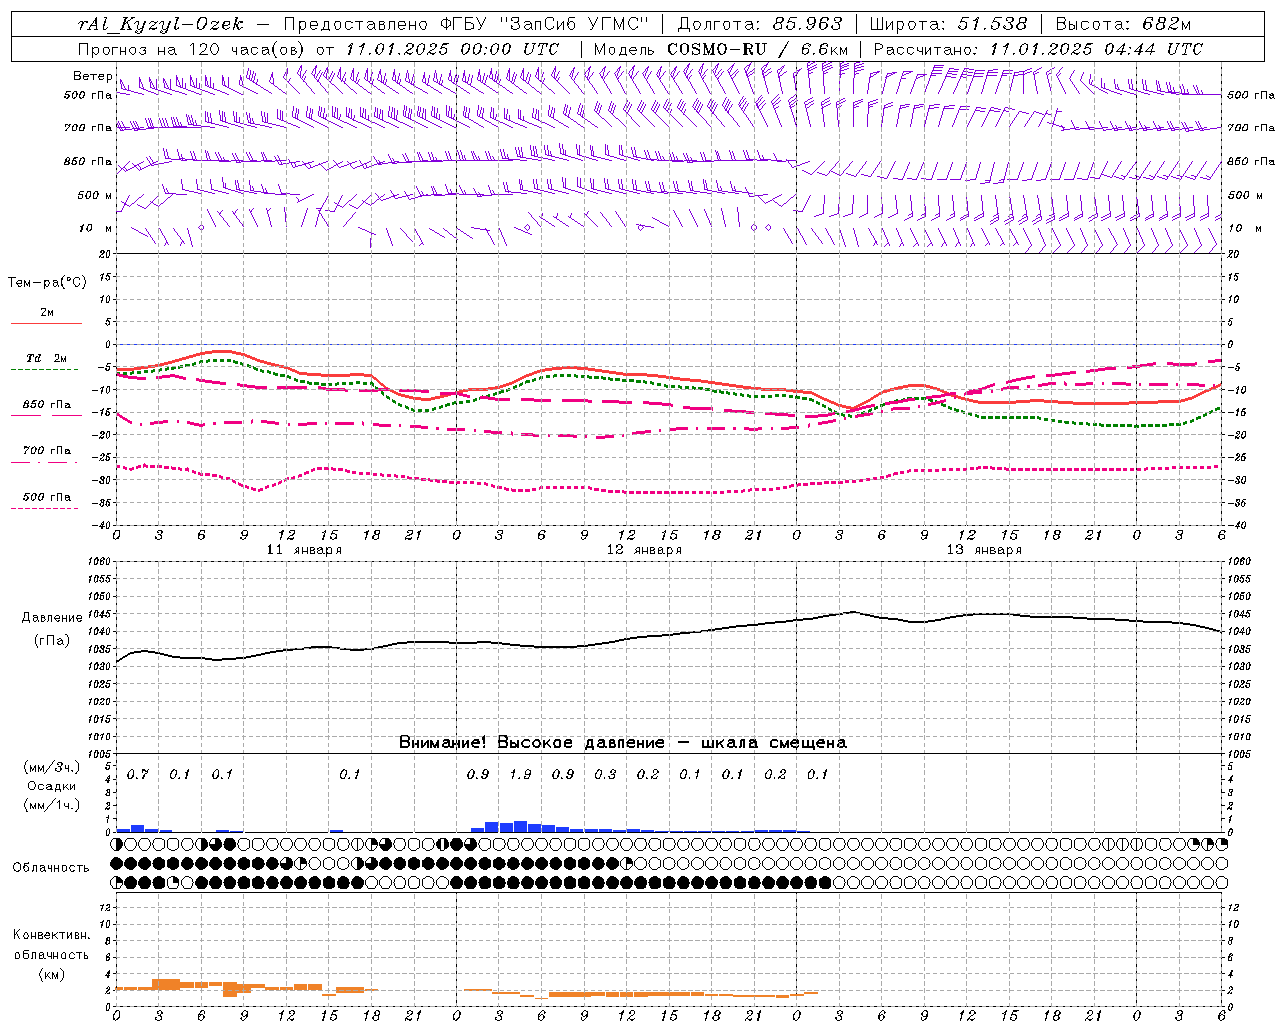Click the rAl_Kyzyl-Ozek station title
This screenshot has height=1024, width=1280.
pyautogui.click(x=160, y=24)
